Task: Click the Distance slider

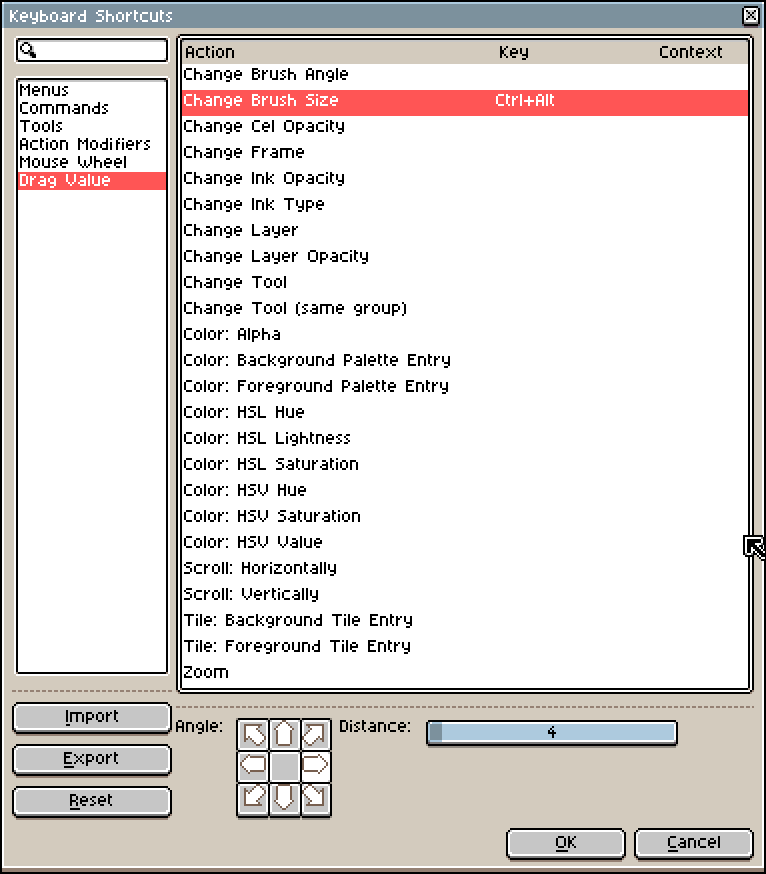Action: pos(552,733)
